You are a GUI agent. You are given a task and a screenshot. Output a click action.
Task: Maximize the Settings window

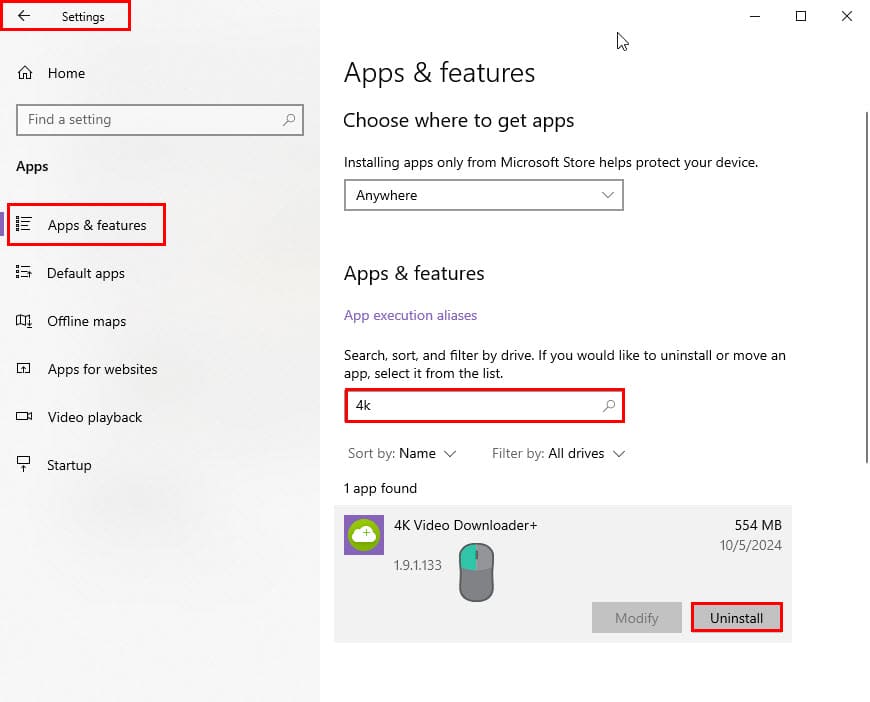[801, 16]
